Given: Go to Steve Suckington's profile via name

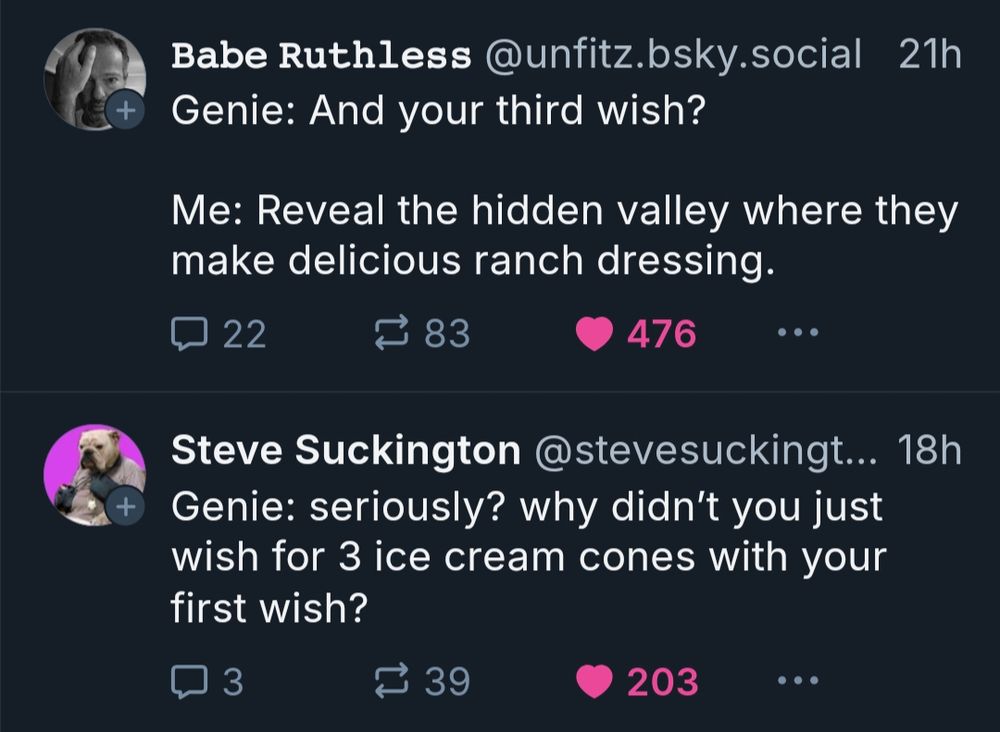Looking at the screenshot, I should (x=345, y=451).
